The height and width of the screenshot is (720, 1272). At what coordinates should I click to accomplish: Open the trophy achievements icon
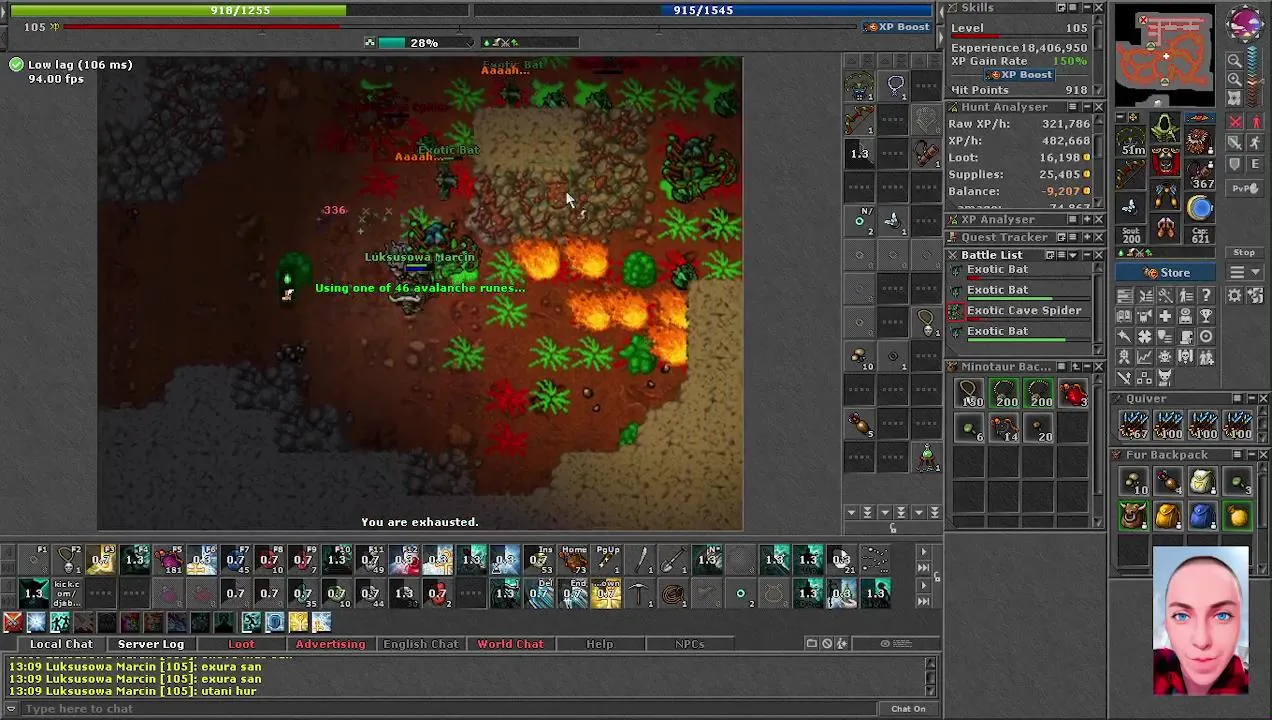1206,316
